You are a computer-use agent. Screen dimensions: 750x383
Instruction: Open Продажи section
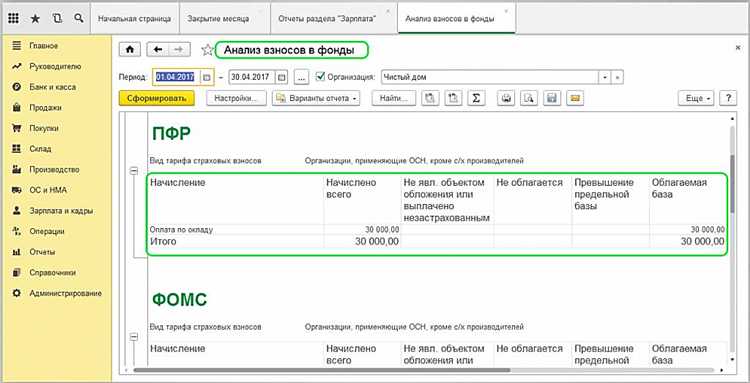(45, 108)
